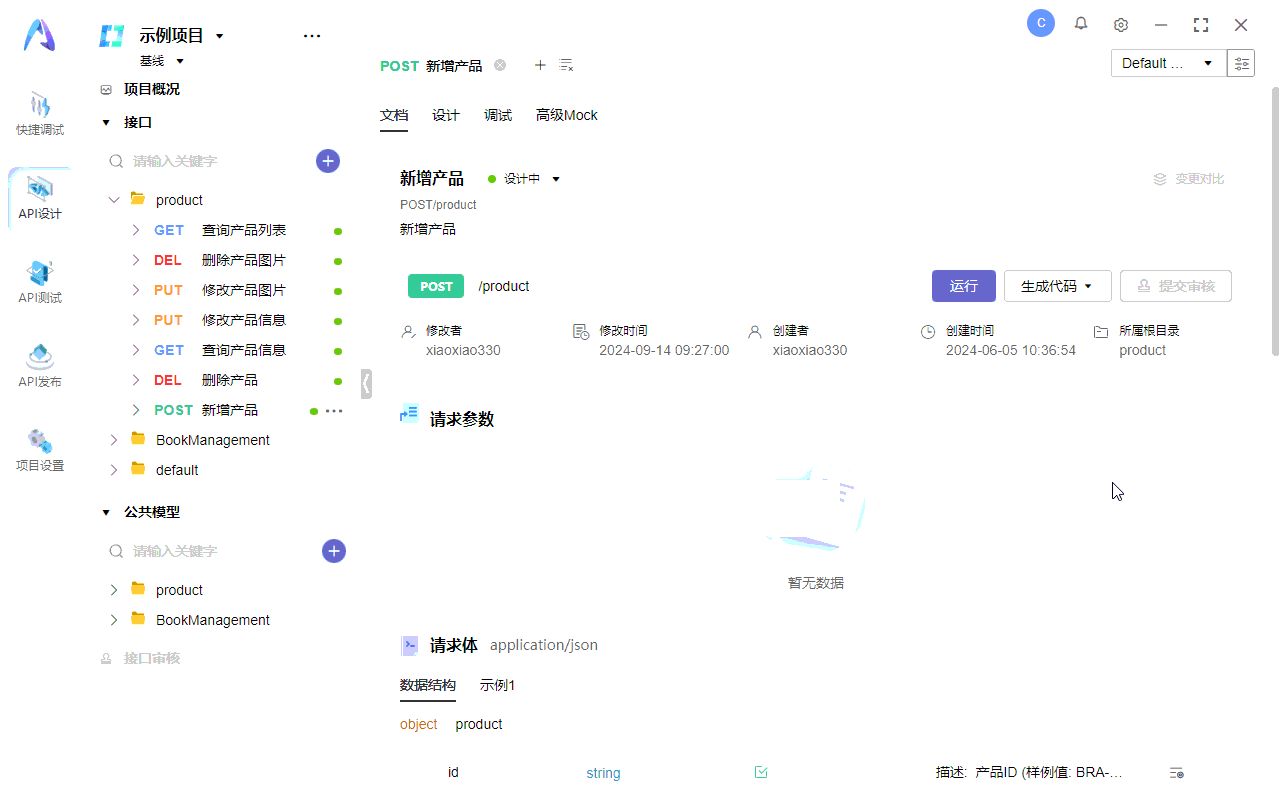Select the 数据结构 tab

(x=428, y=685)
